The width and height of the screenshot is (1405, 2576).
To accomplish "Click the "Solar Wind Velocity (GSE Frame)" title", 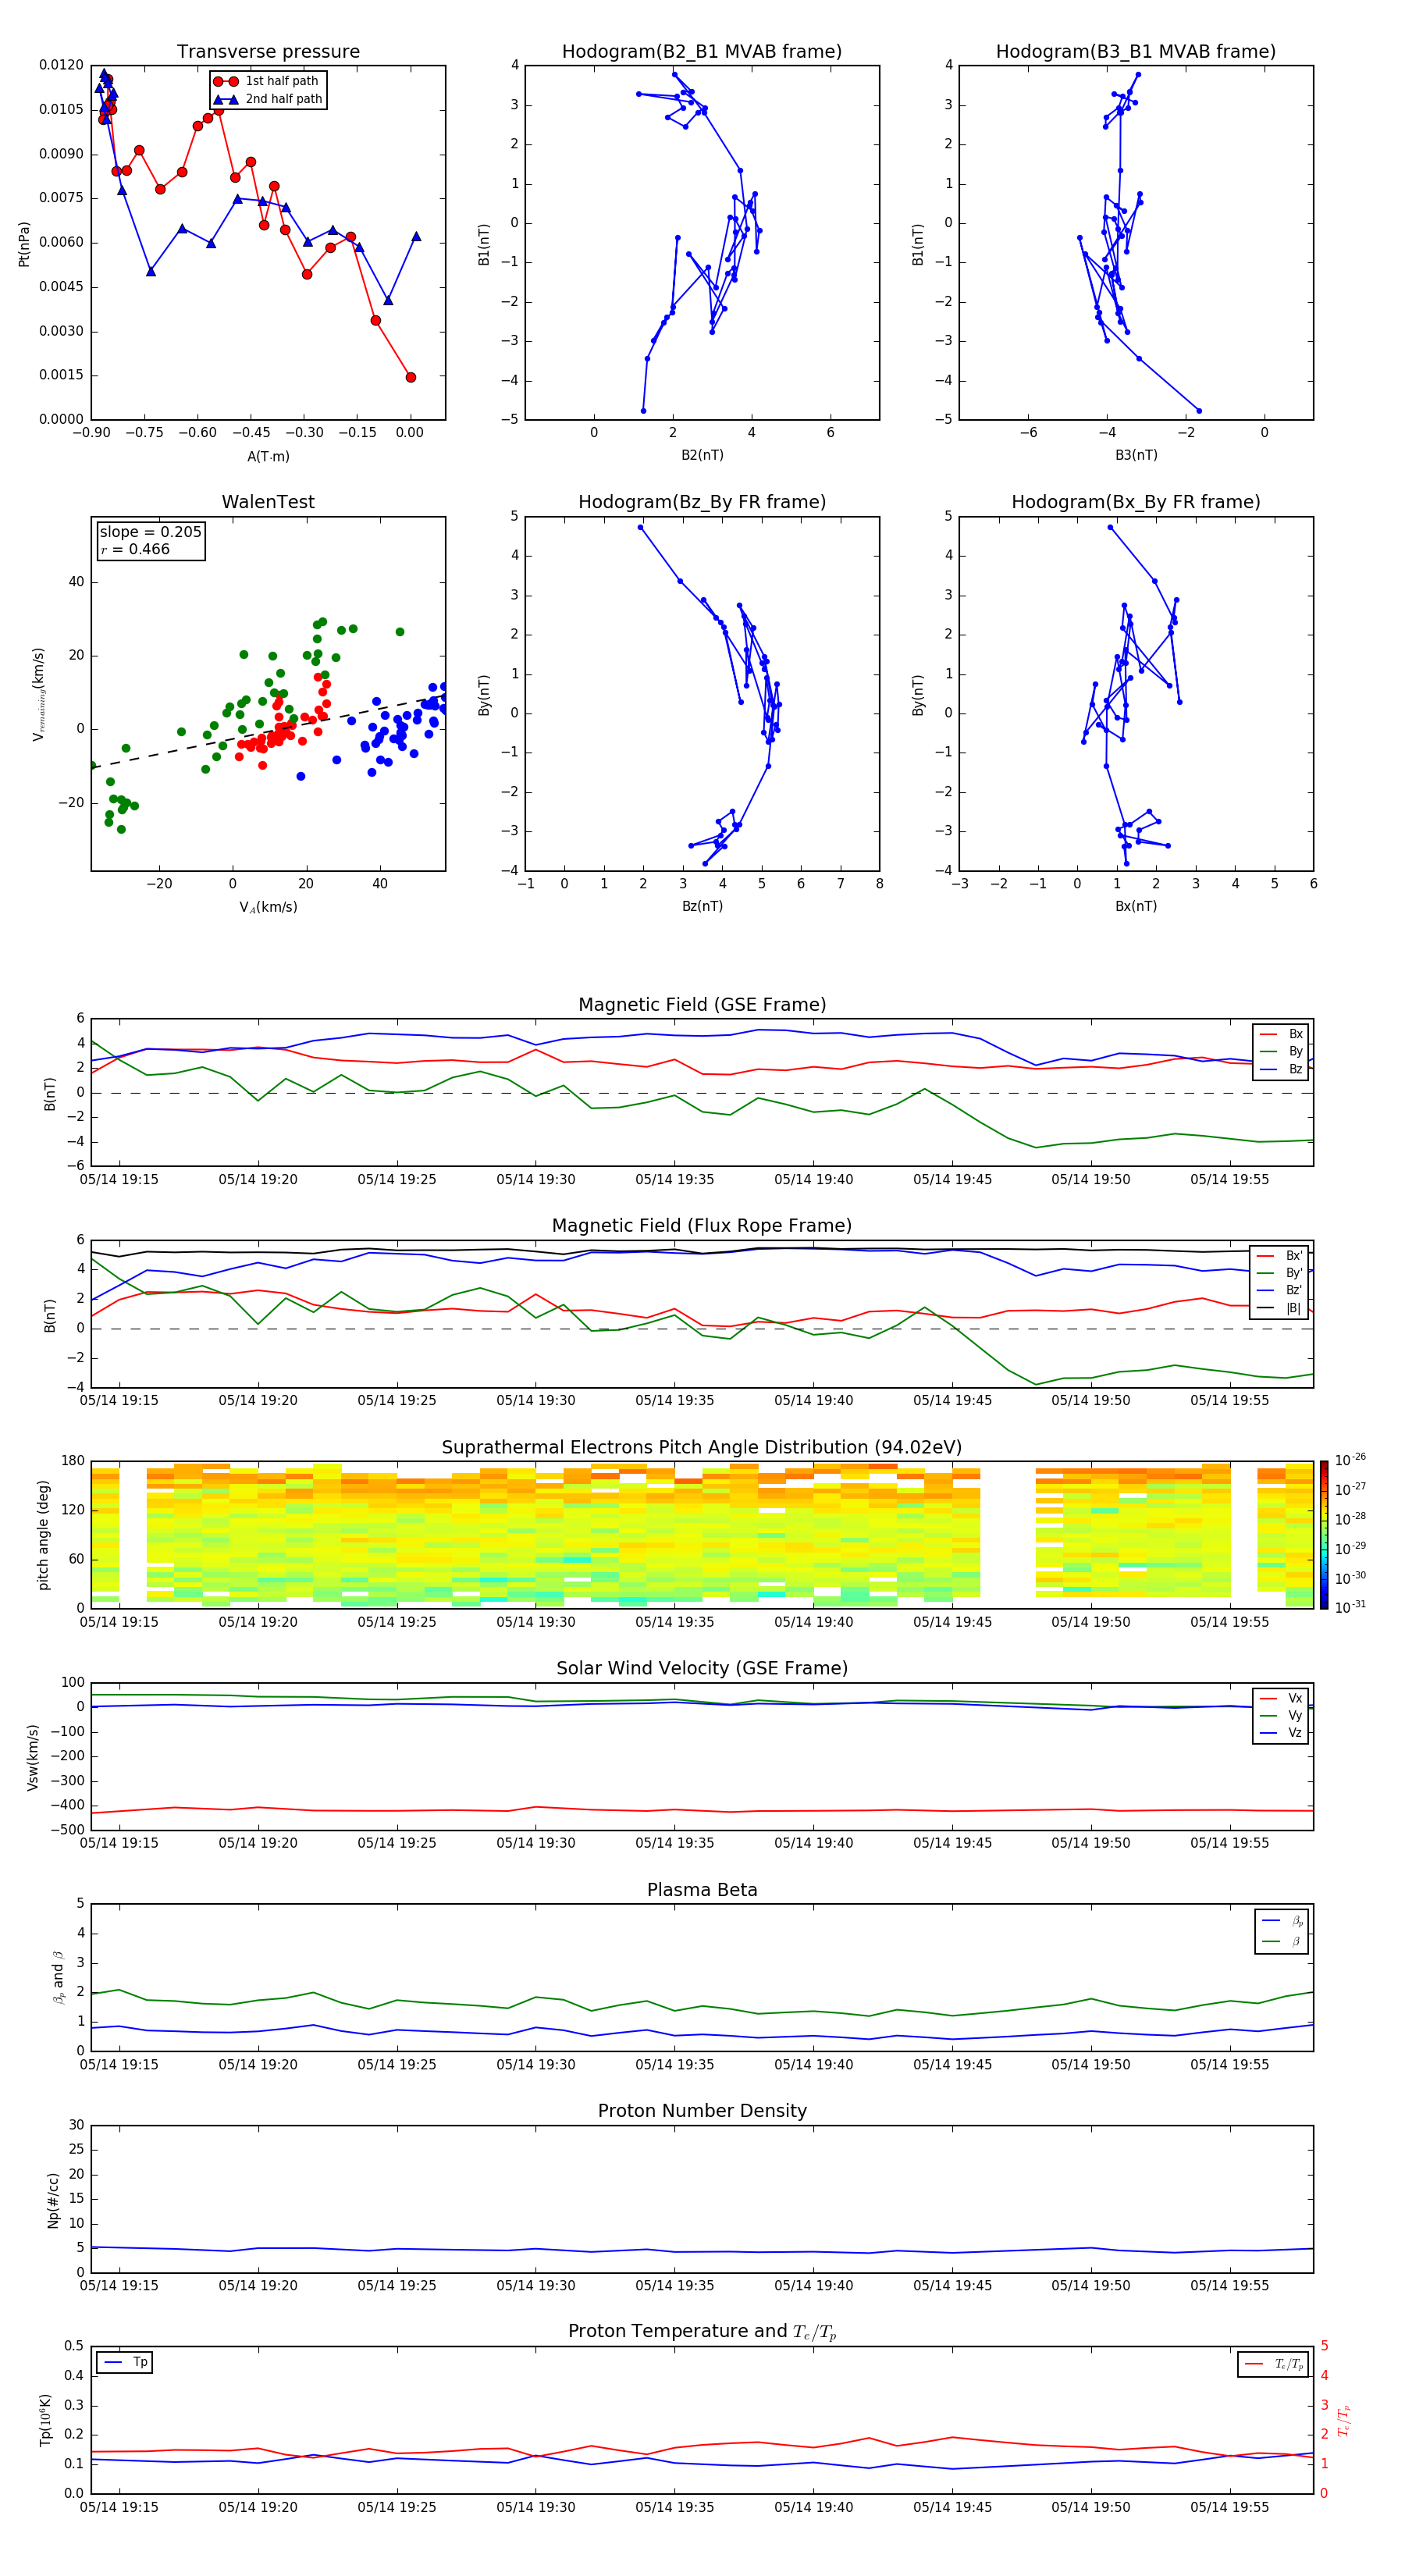I will click(x=702, y=1669).
